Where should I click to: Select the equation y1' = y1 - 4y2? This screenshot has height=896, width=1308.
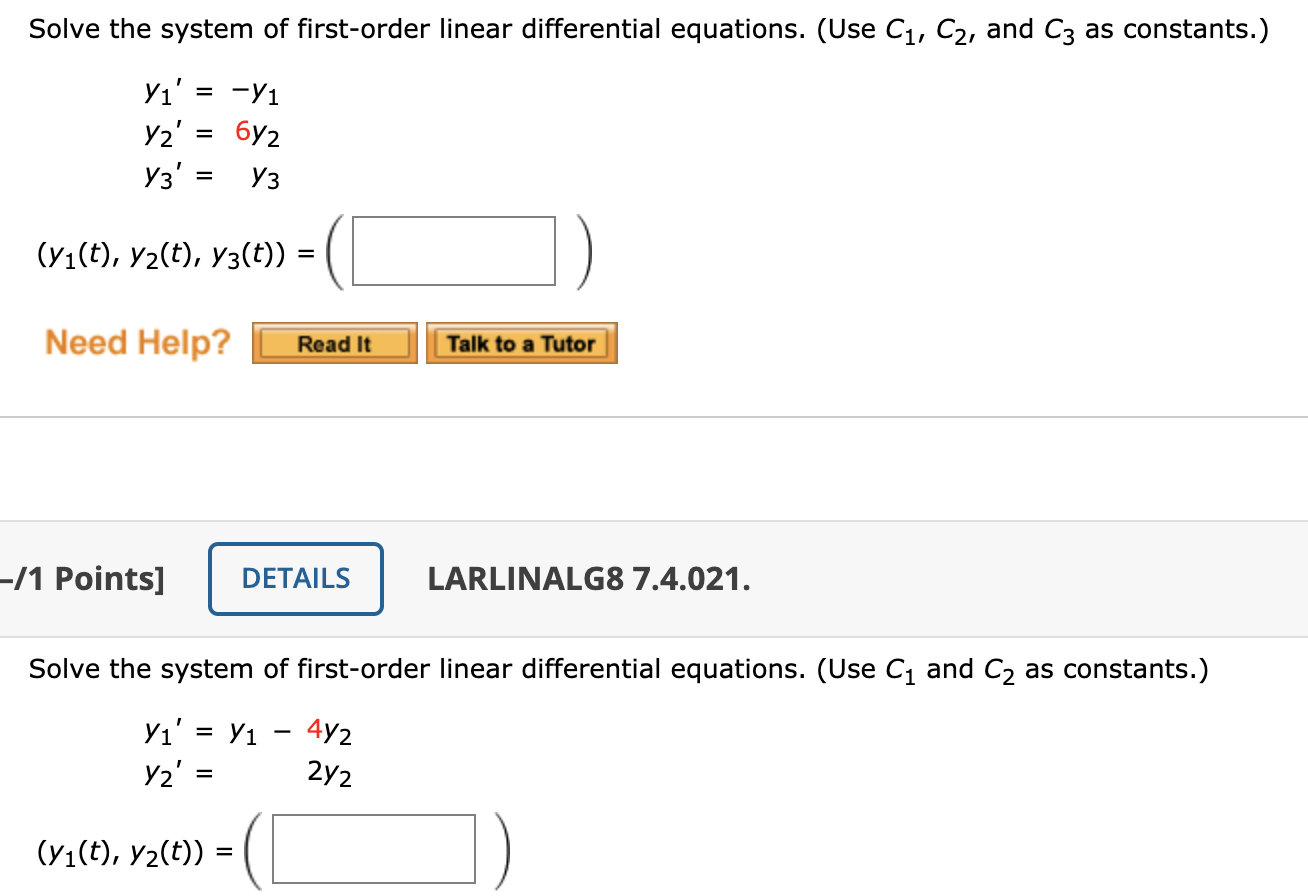248,732
